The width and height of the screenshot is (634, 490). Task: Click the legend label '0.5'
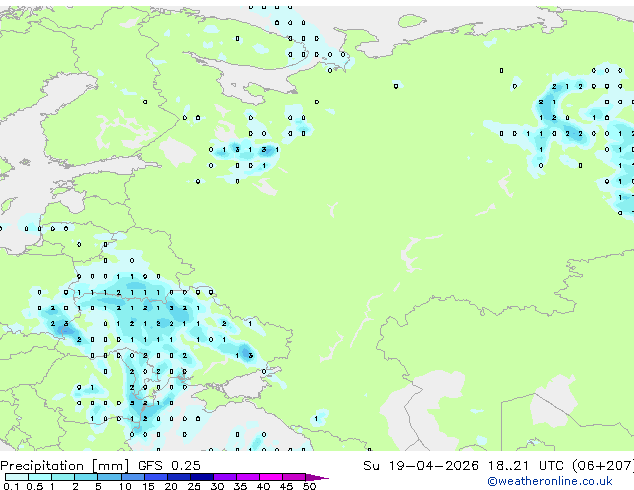click(35, 486)
